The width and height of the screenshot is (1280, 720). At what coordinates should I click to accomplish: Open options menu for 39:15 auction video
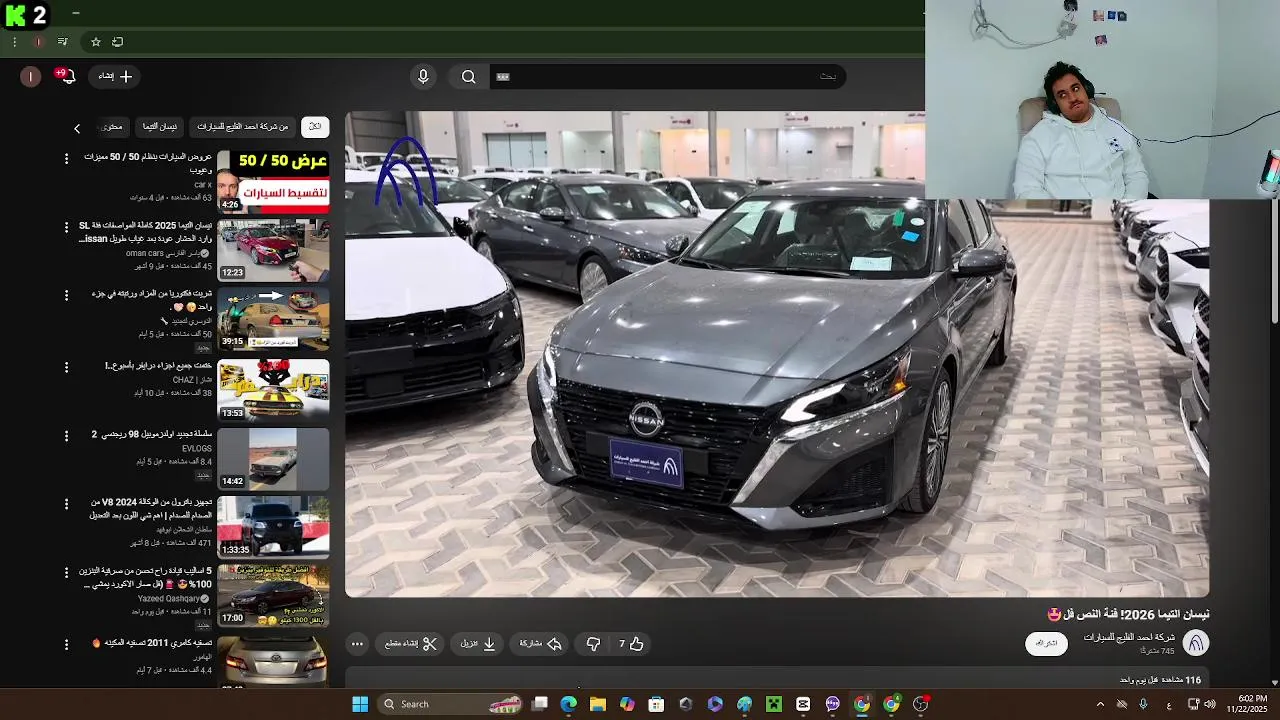(67, 296)
